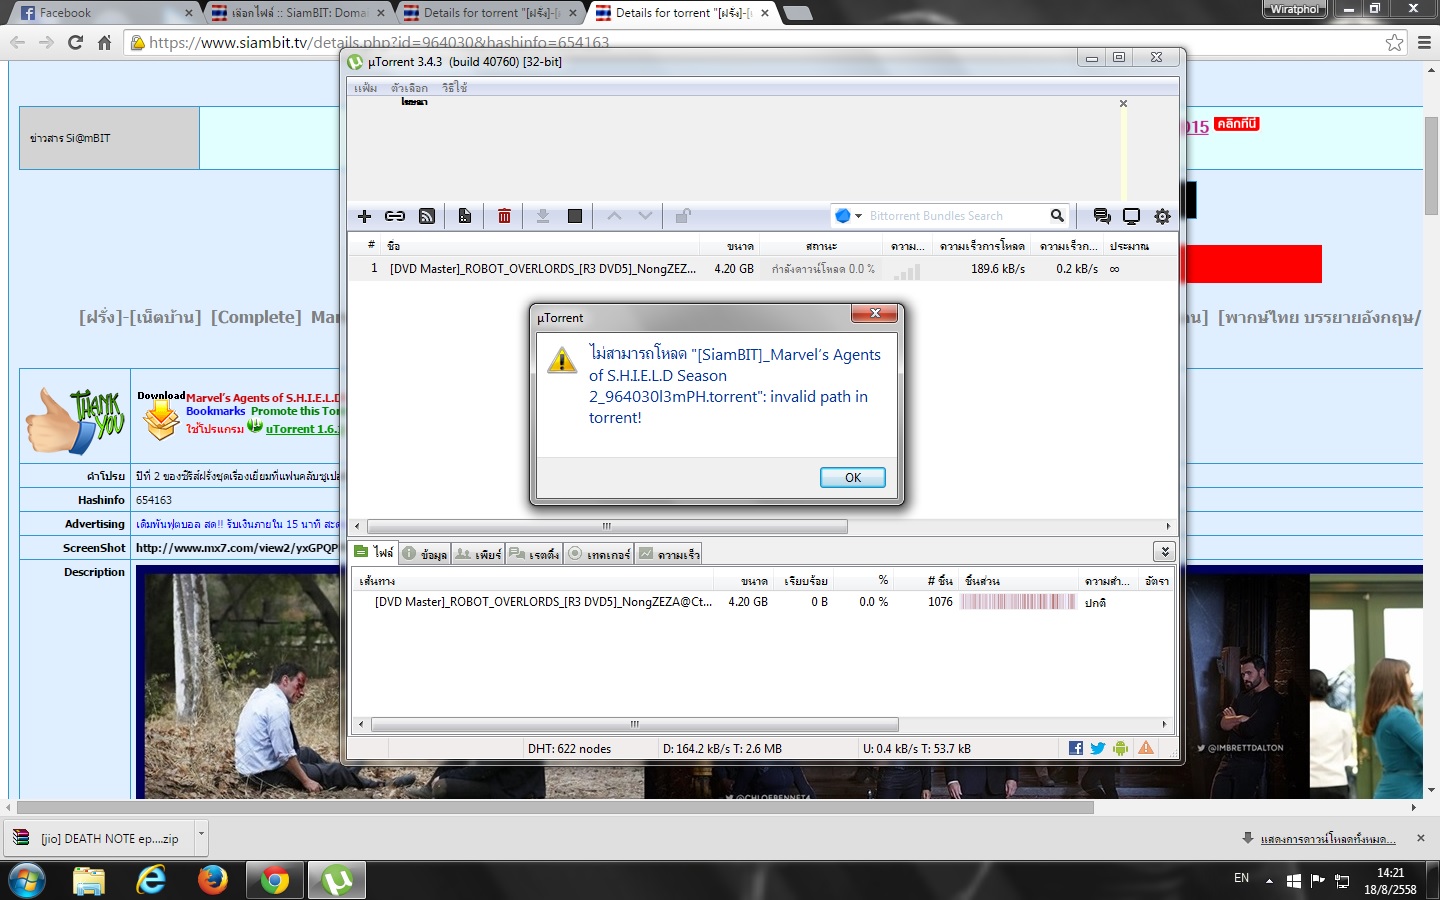Click the bookmark star icon in address bar
The width and height of the screenshot is (1440, 900).
[x=1395, y=42]
